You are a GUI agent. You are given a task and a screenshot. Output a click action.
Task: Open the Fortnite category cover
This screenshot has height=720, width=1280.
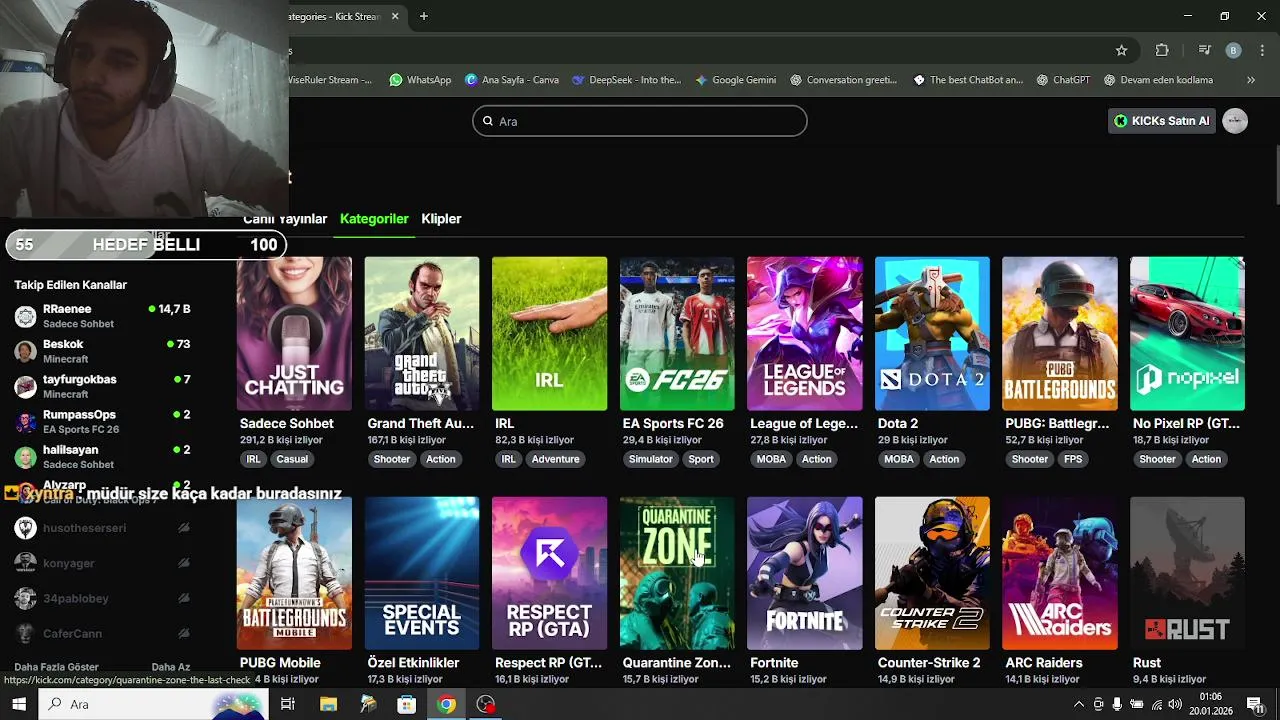(x=805, y=573)
